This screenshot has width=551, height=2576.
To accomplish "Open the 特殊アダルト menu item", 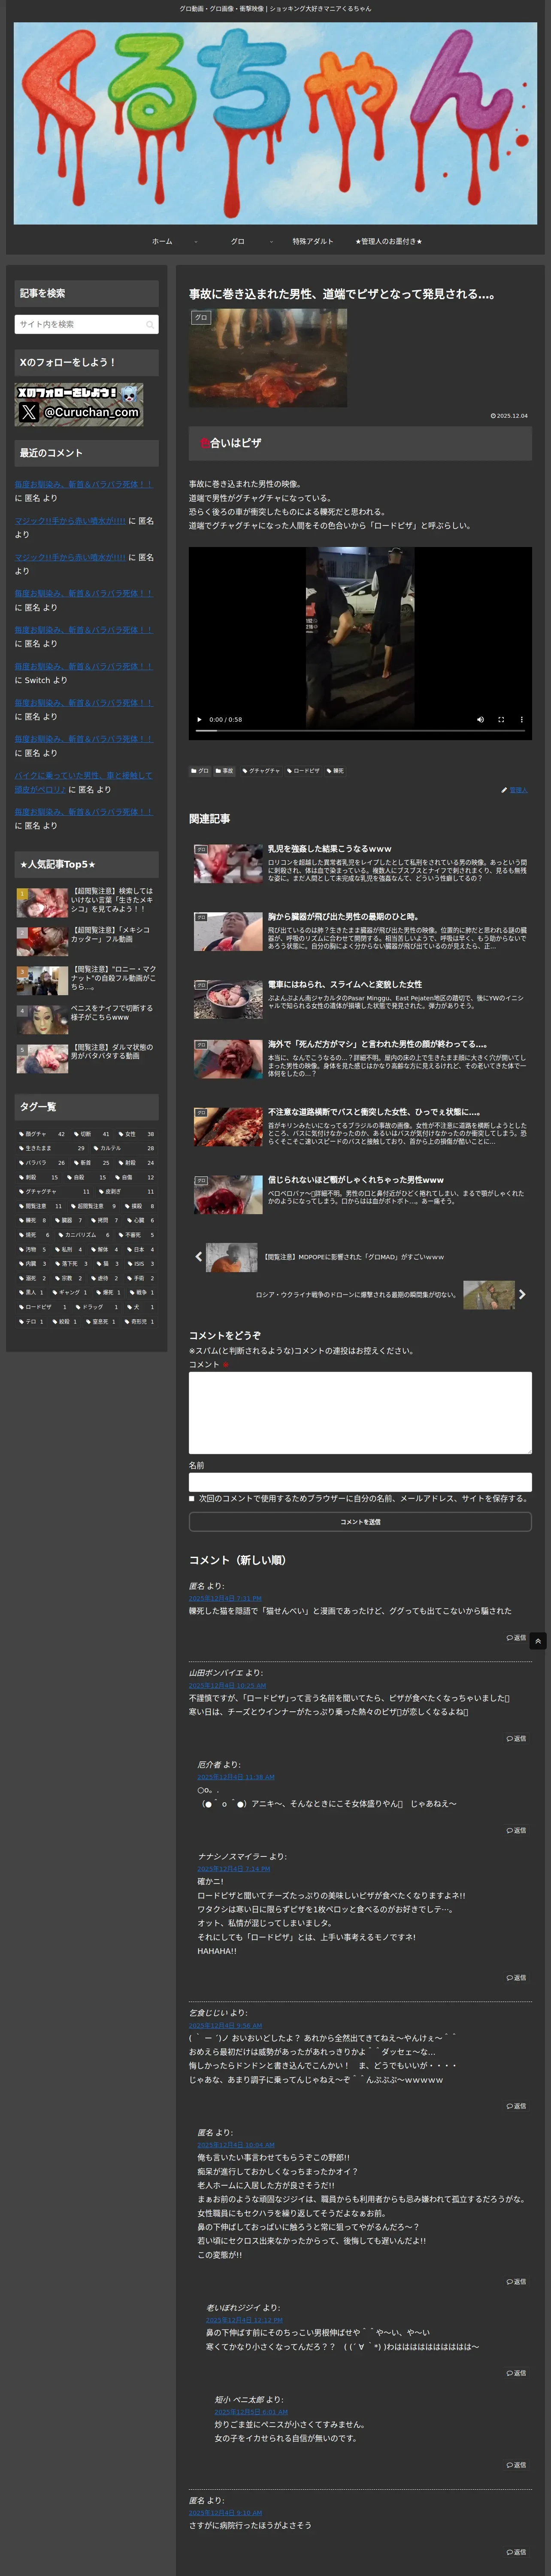I will [313, 241].
